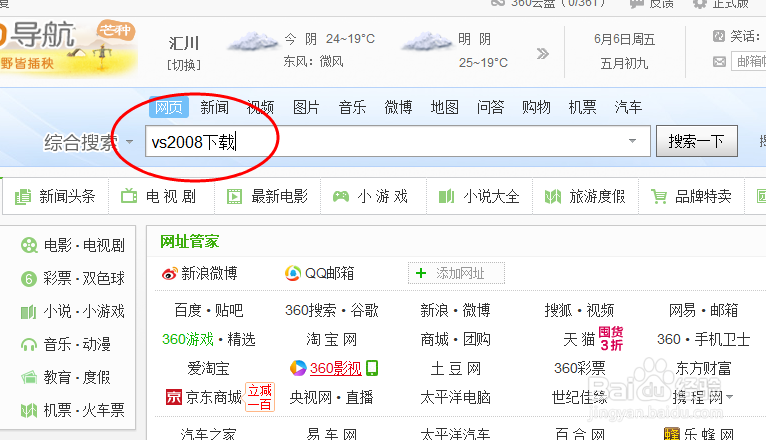
Task: Click the map icon beside 旅游度假
Action: tap(553, 197)
